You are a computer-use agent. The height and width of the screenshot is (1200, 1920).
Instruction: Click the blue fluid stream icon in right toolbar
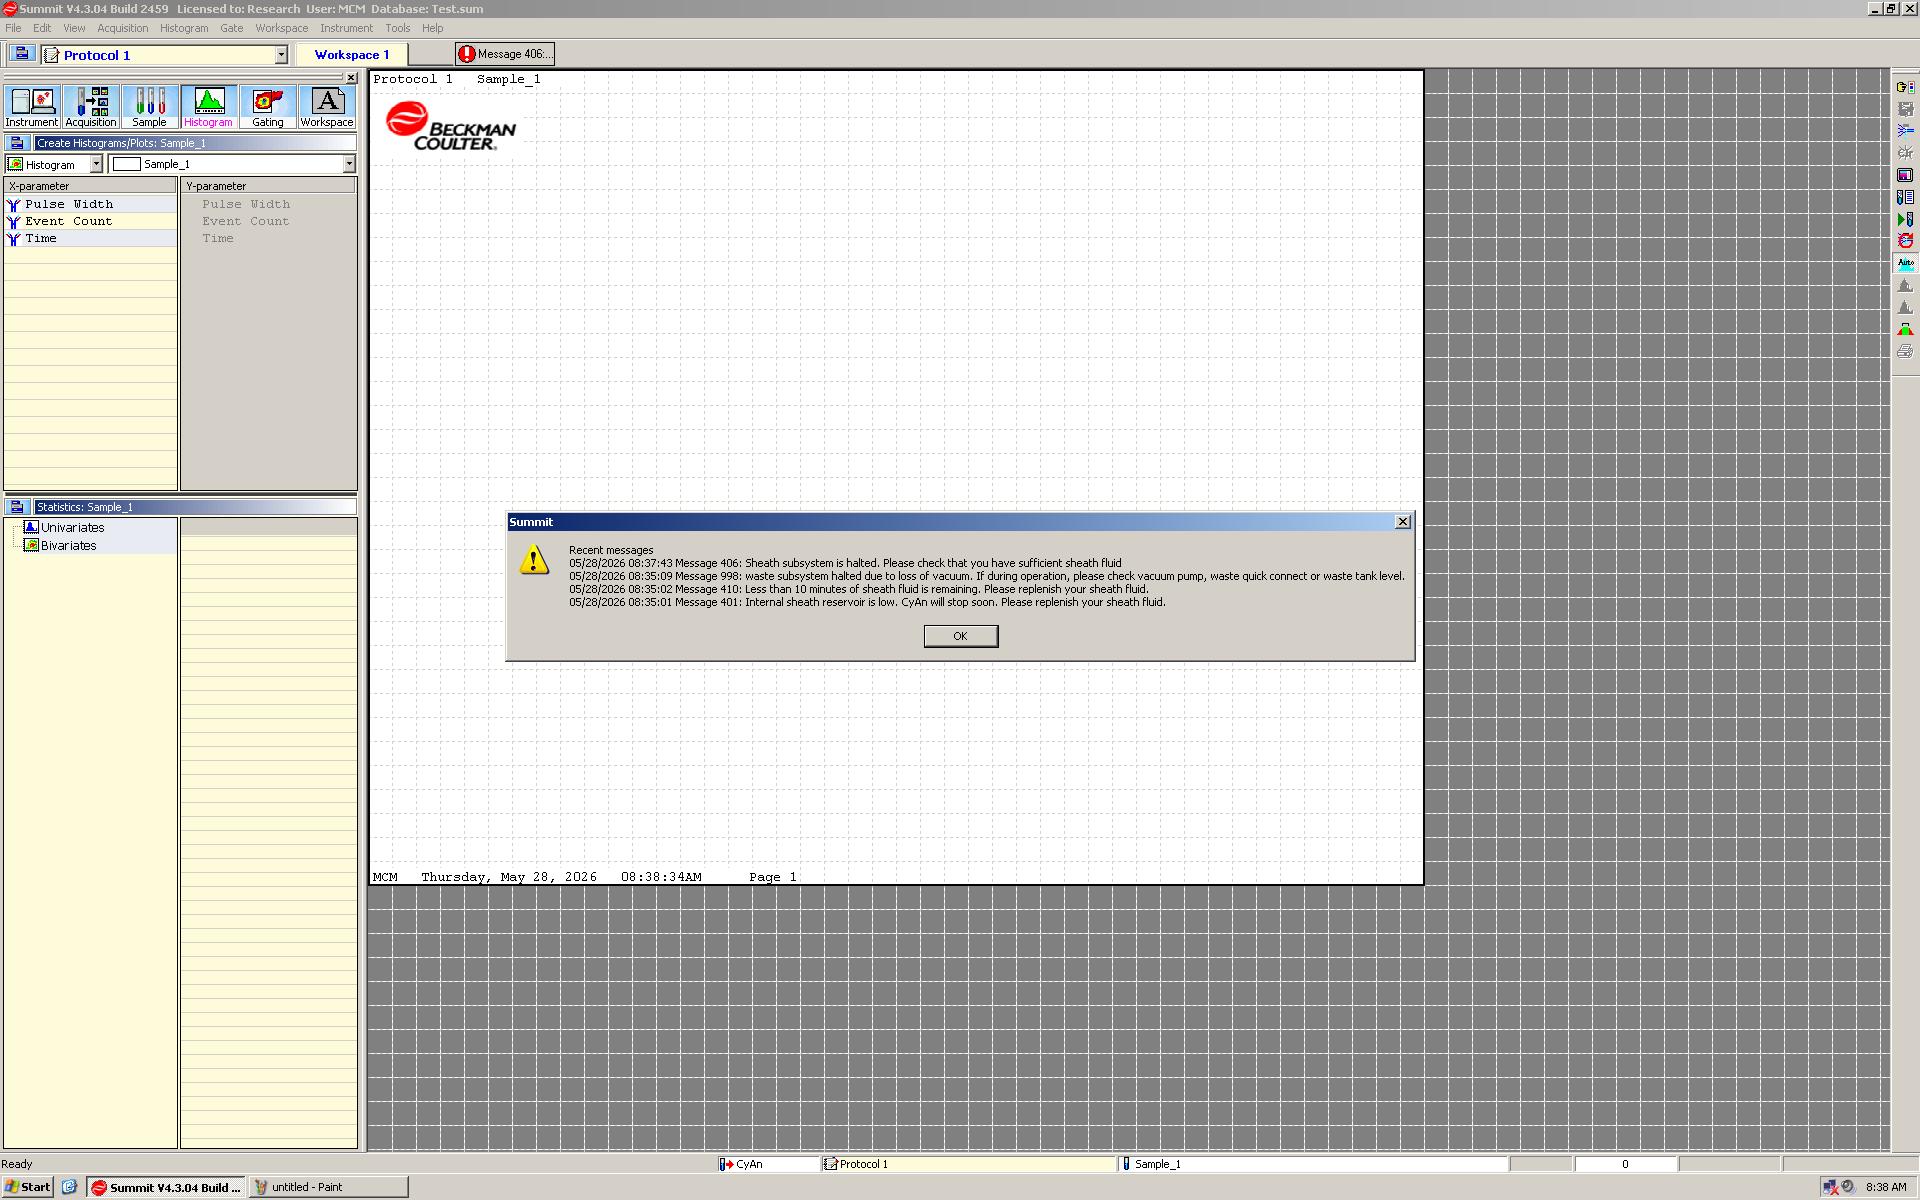pyautogui.click(x=1905, y=131)
